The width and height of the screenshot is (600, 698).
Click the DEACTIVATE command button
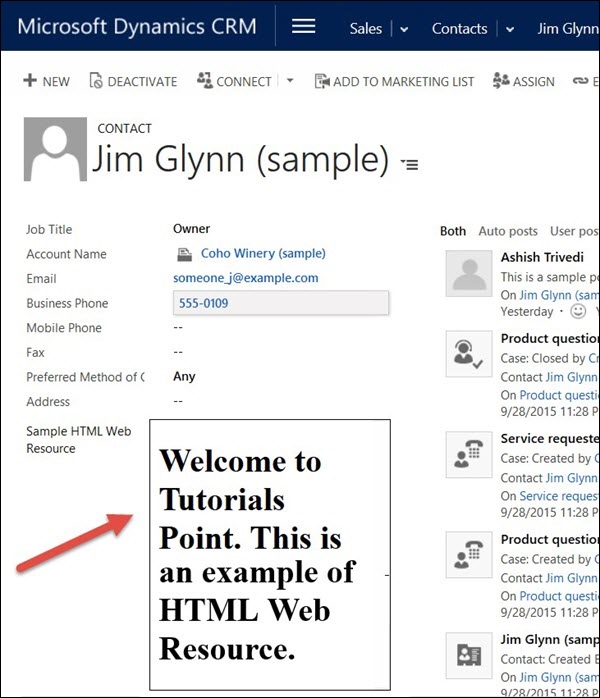click(134, 81)
